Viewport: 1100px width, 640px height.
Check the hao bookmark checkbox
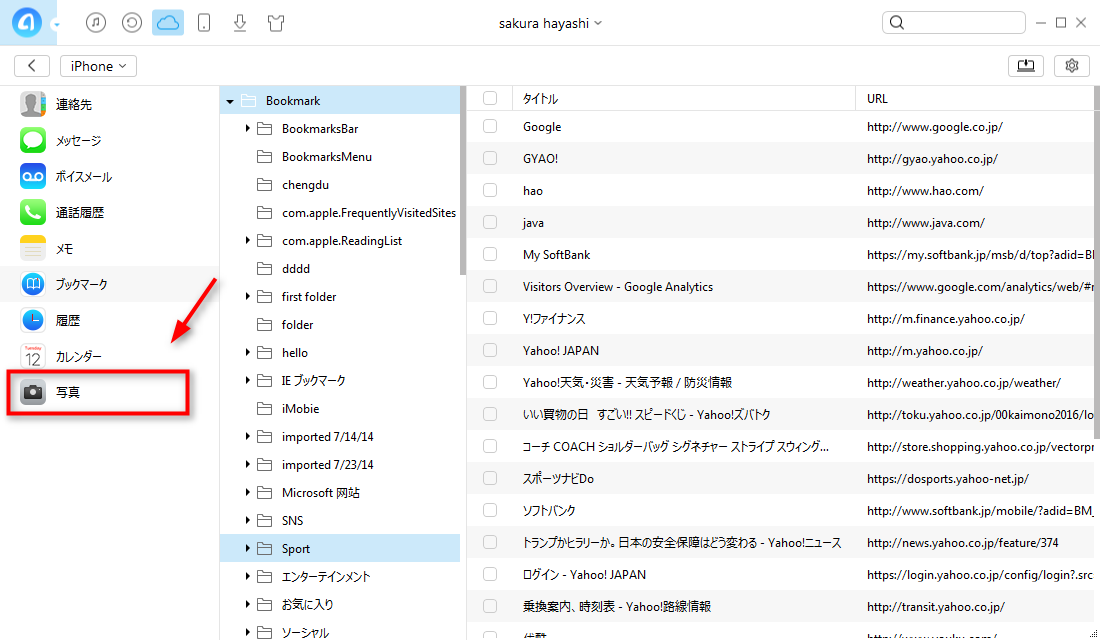pyautogui.click(x=490, y=190)
